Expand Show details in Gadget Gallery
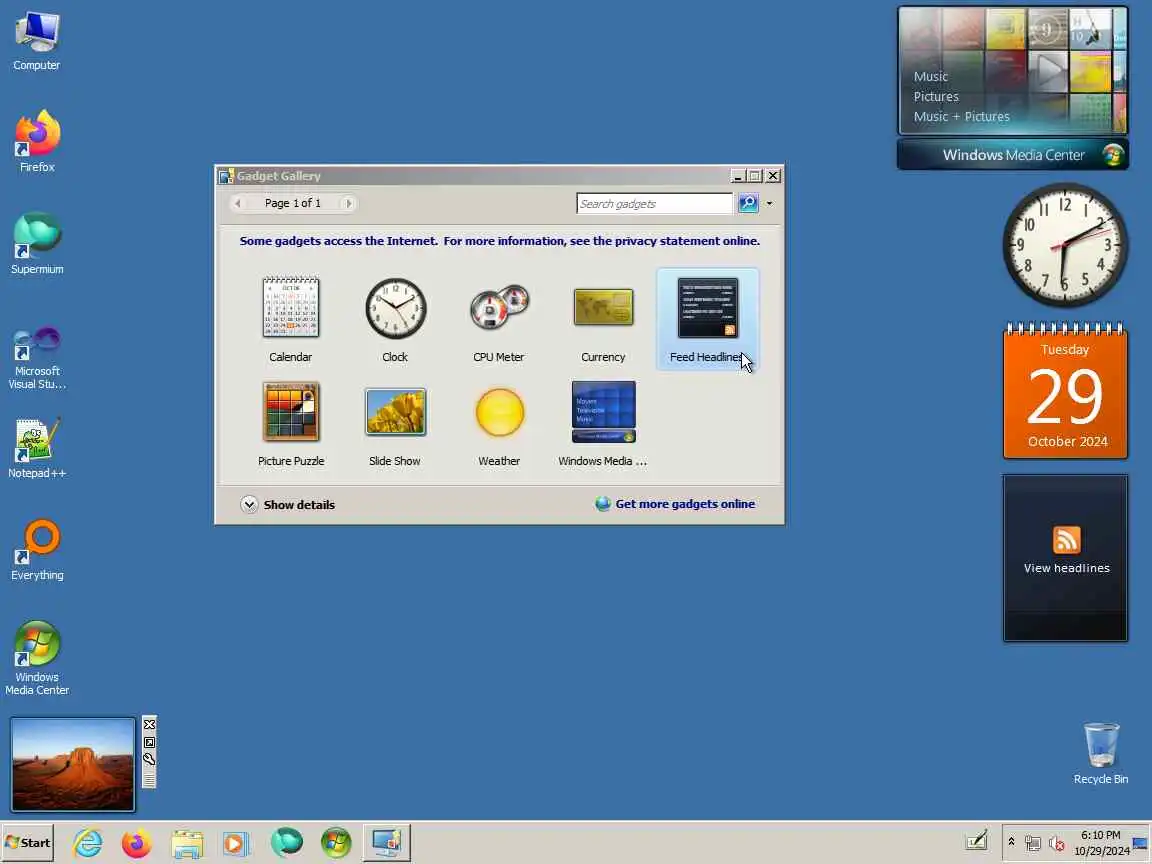1152x864 pixels. click(288, 505)
